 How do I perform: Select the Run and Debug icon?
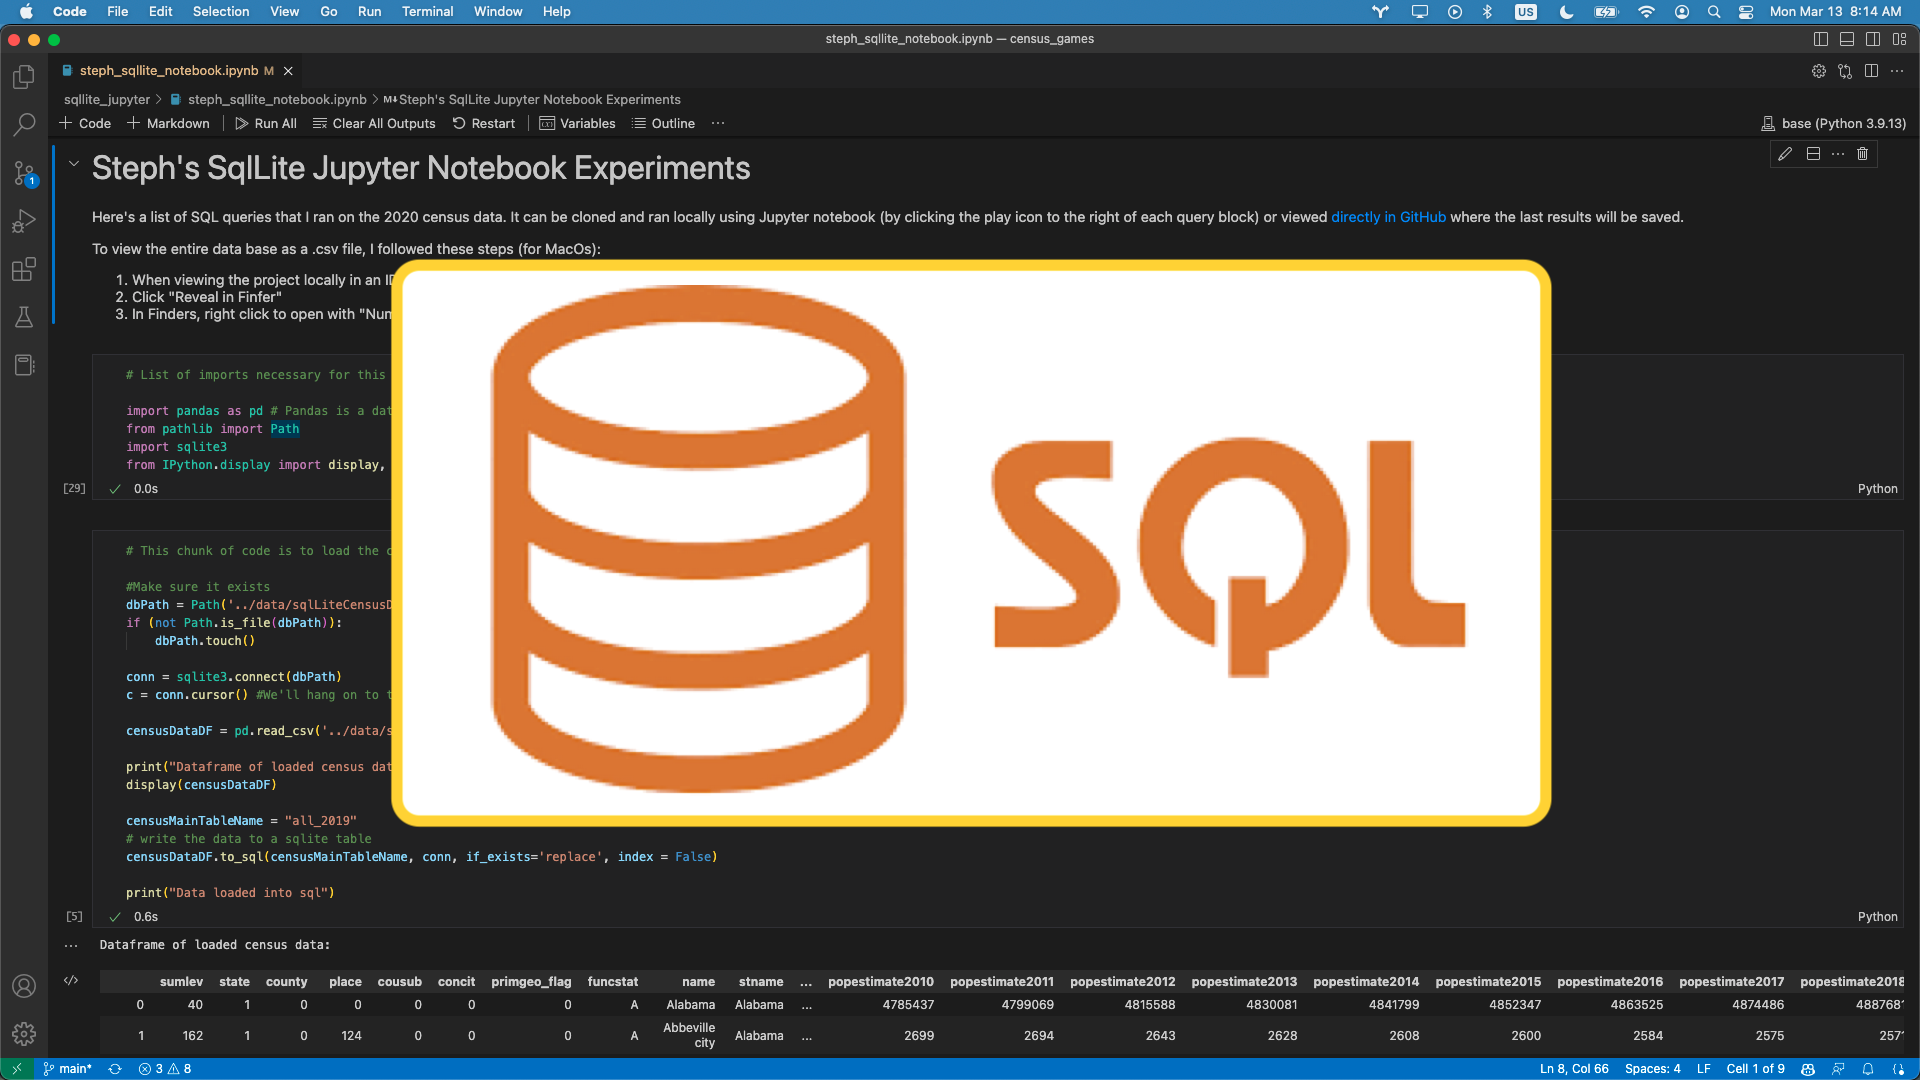24,220
